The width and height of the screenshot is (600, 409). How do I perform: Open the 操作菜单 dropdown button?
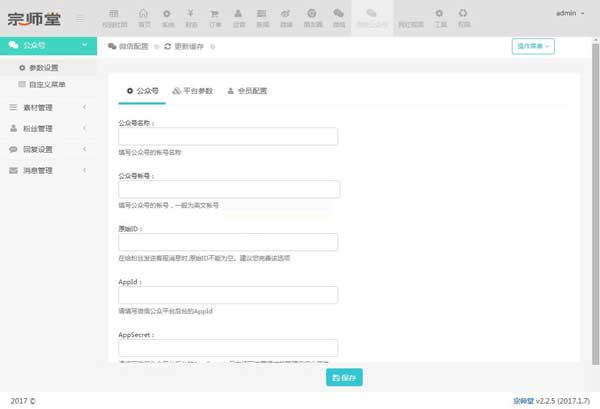coord(532,46)
